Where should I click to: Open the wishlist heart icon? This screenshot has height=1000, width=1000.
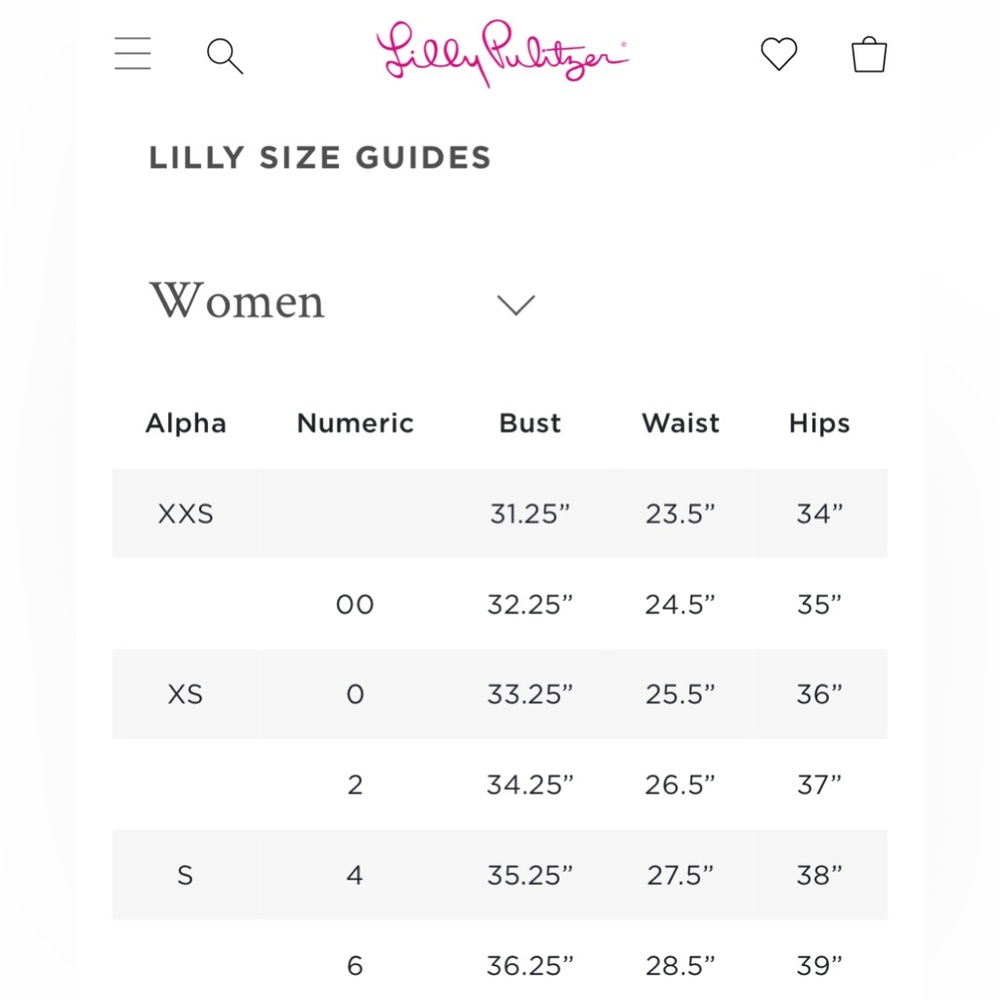[779, 54]
